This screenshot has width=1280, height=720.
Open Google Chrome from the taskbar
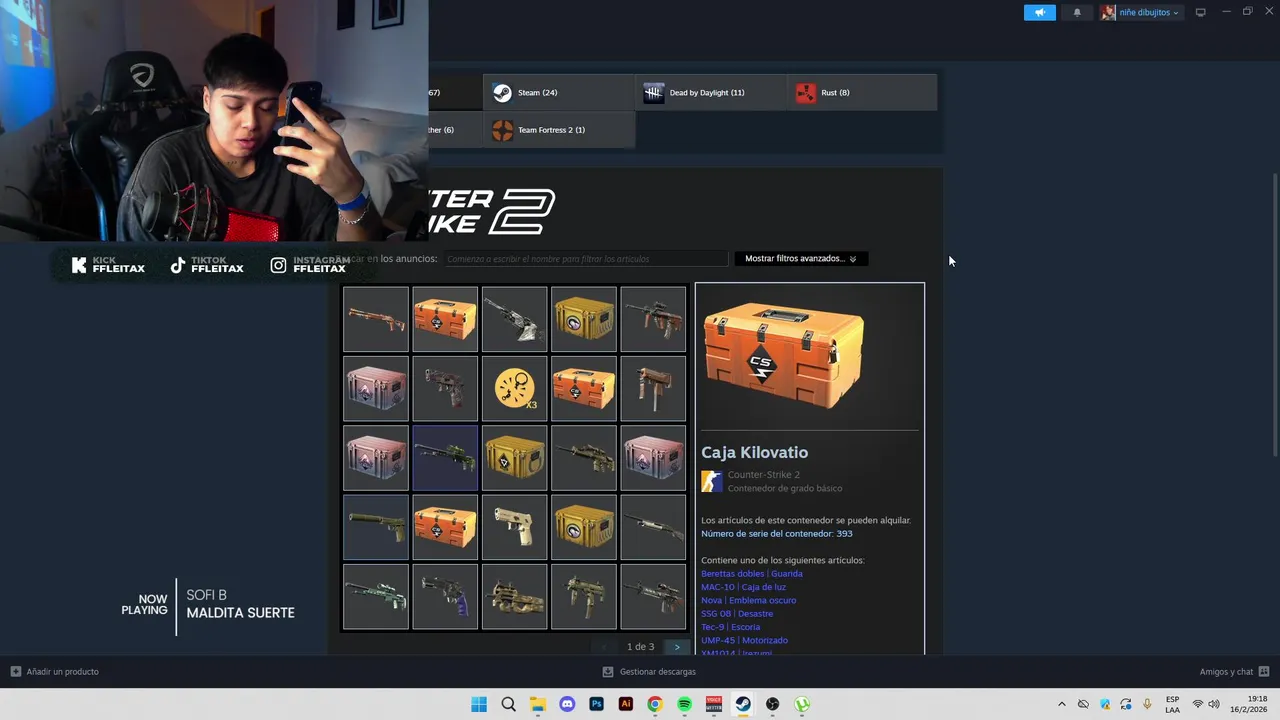[x=655, y=704]
